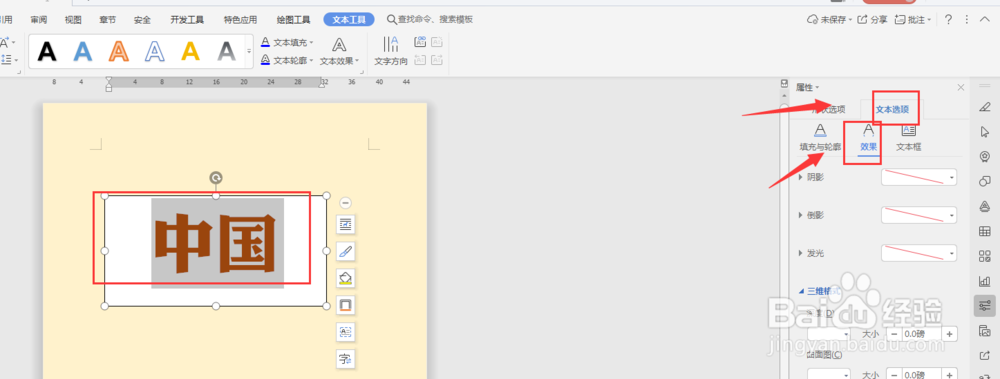Open the 填充与轮廓 sub-tab

coord(820,138)
